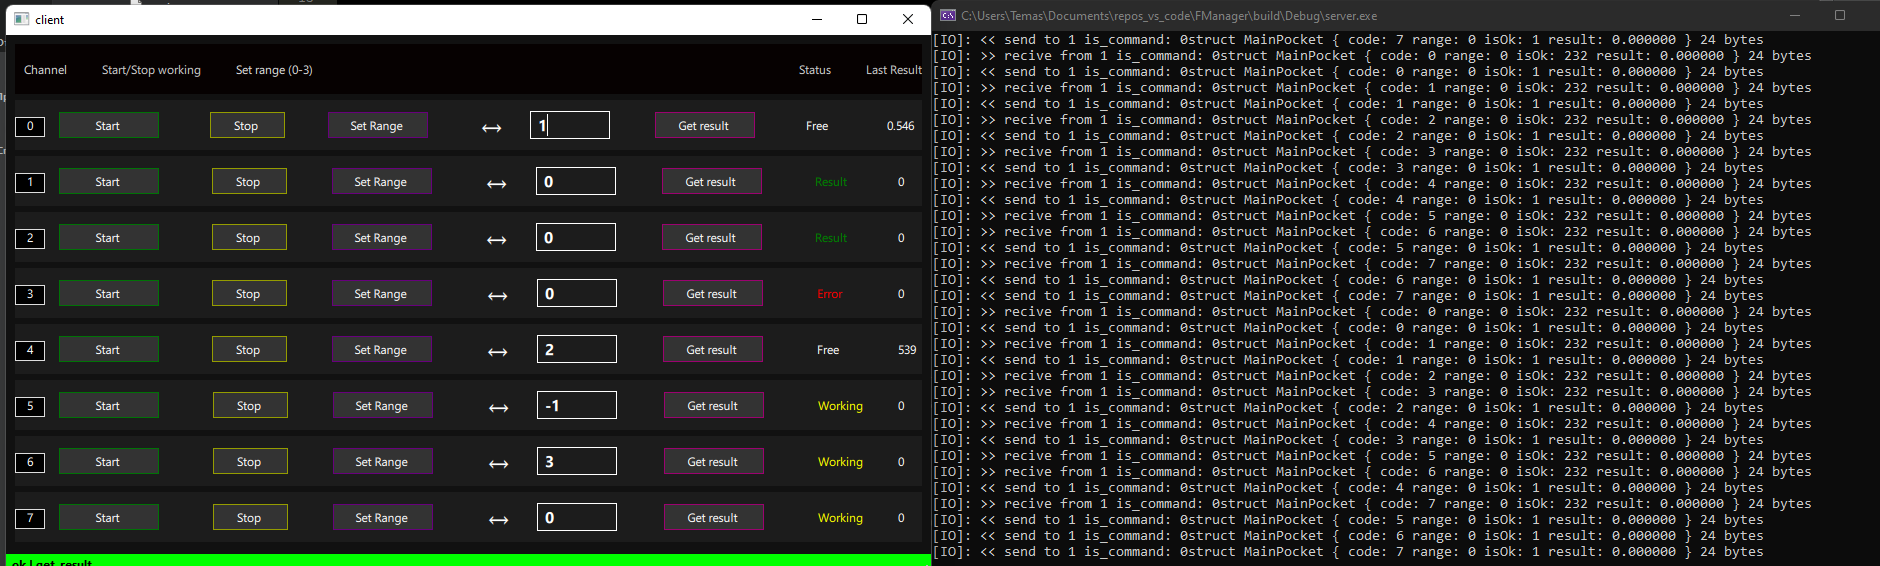Viewport: 1880px width, 566px height.
Task: Stop channel 3
Action: click(x=249, y=293)
